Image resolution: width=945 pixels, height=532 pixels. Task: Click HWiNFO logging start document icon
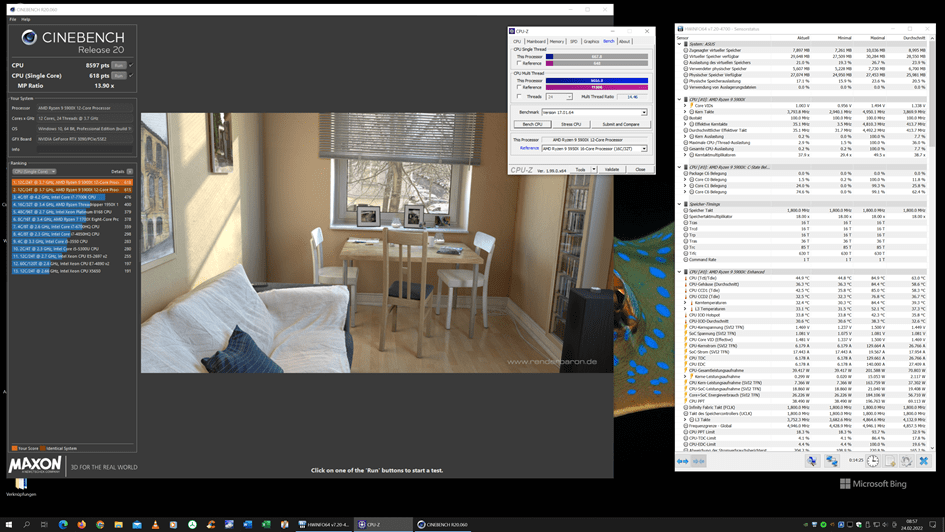890,461
